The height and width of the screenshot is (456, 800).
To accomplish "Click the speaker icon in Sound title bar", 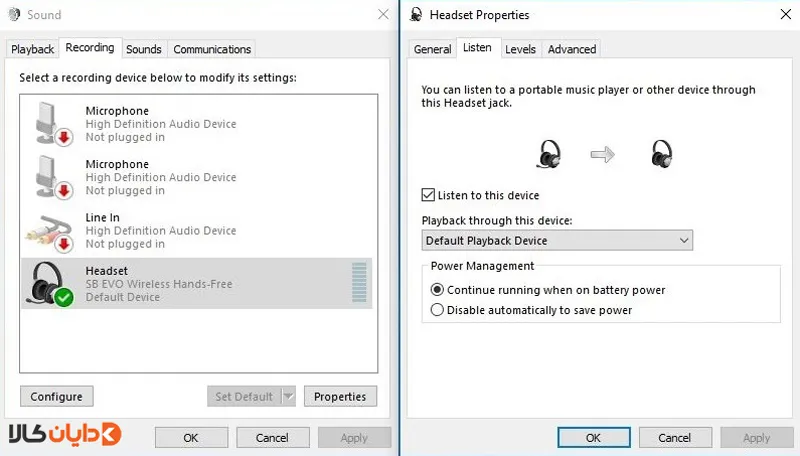I will click(14, 14).
